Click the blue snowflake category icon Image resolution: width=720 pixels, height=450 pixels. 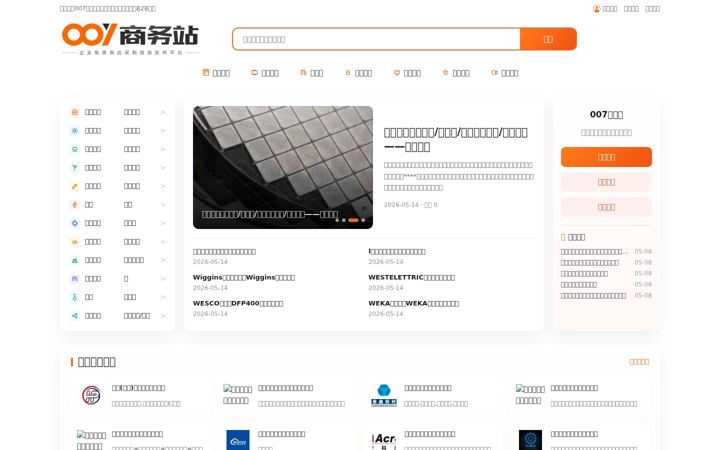coord(75,131)
